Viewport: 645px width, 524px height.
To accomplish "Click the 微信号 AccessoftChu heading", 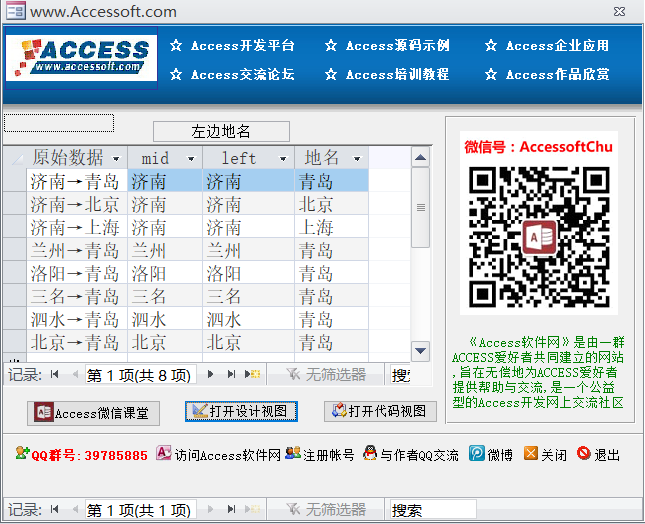I will coord(538,147).
